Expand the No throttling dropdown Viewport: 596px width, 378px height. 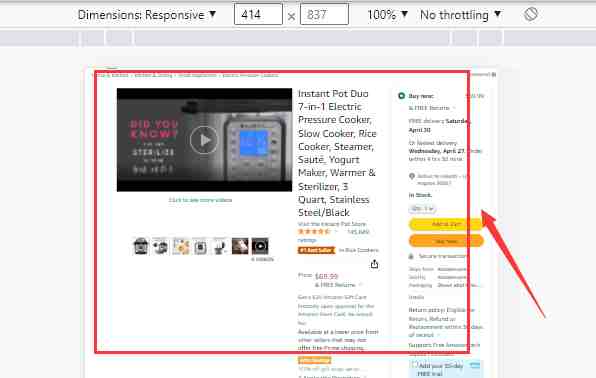coord(460,15)
